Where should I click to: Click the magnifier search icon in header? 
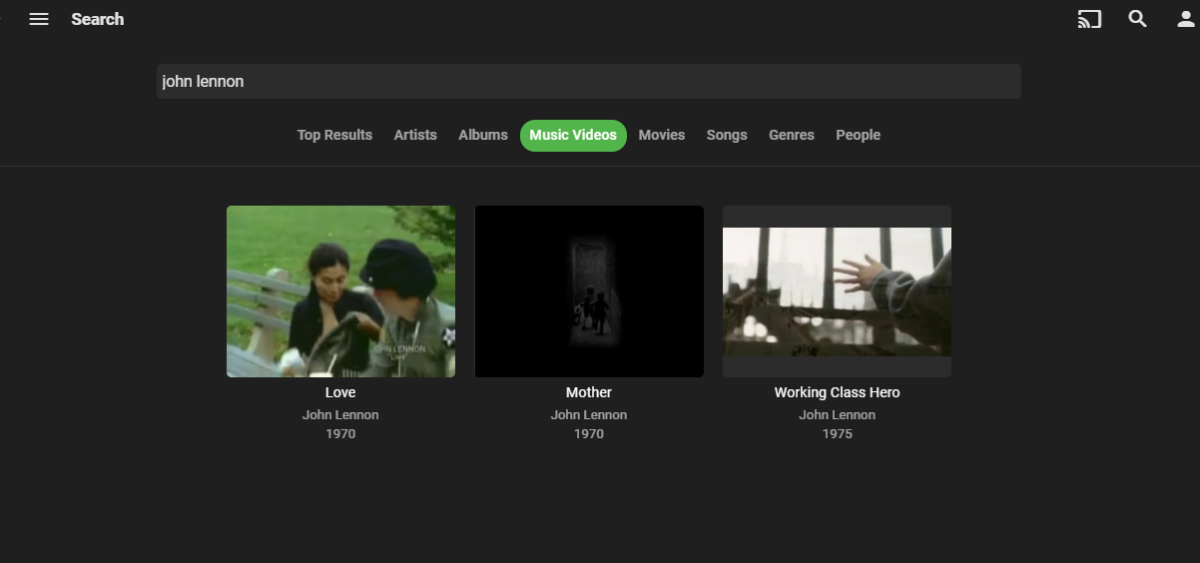[1138, 19]
